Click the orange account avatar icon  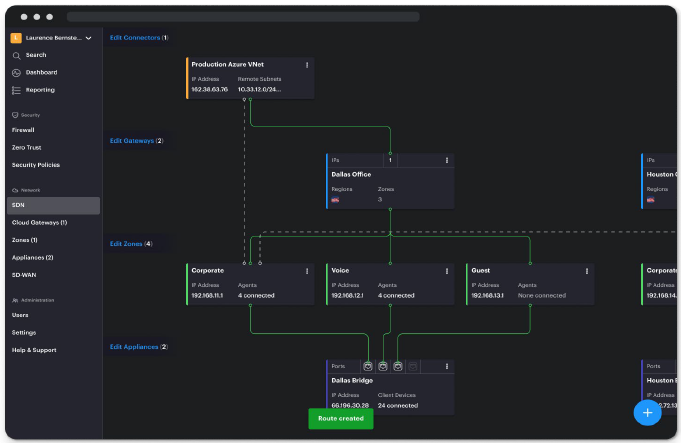tap(16, 38)
